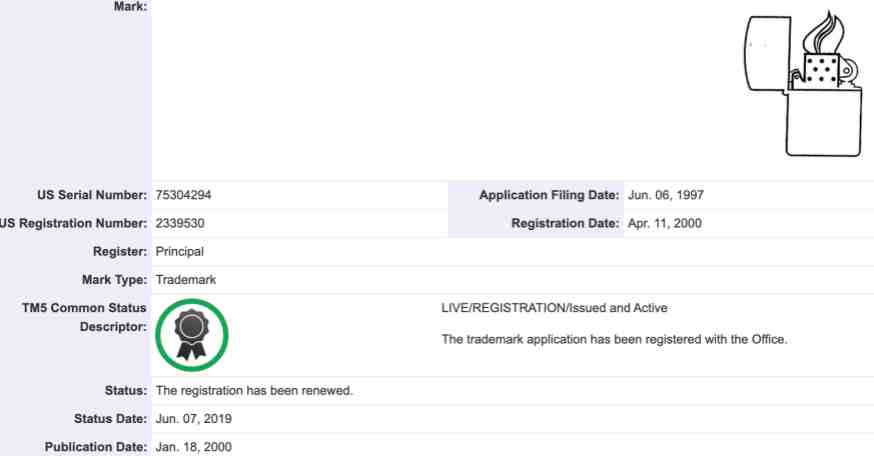Click the sentence about registration with the Office
The image size is (874, 456).
(614, 339)
